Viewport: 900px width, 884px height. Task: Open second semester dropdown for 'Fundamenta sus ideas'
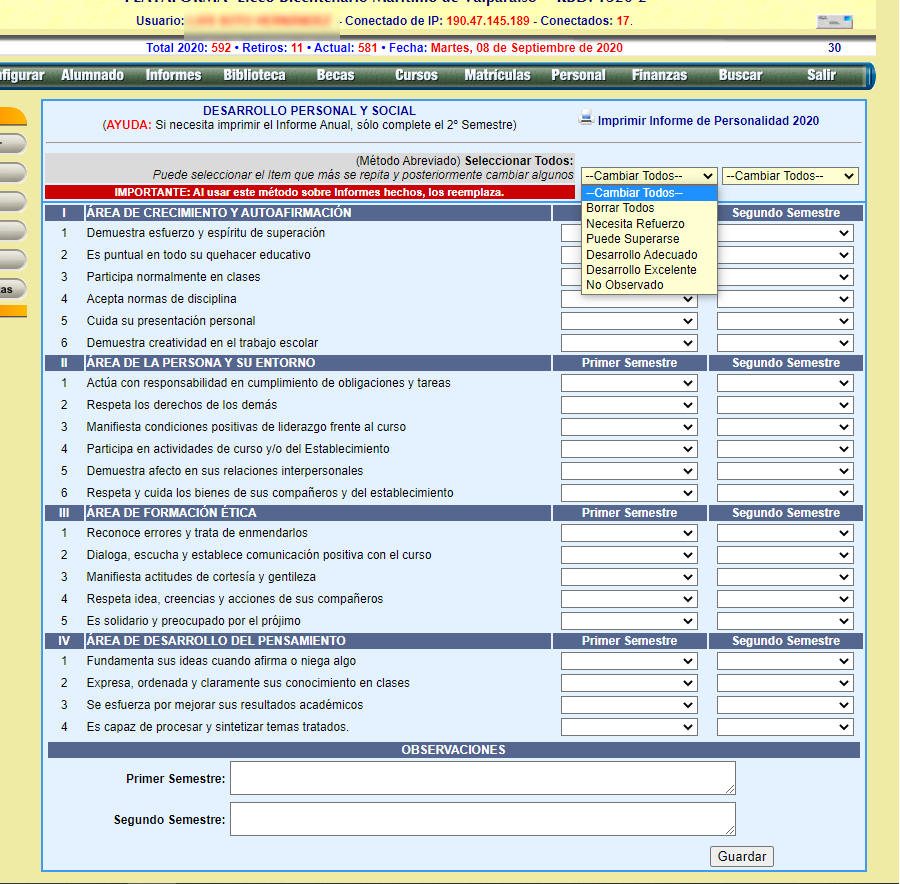(x=785, y=661)
